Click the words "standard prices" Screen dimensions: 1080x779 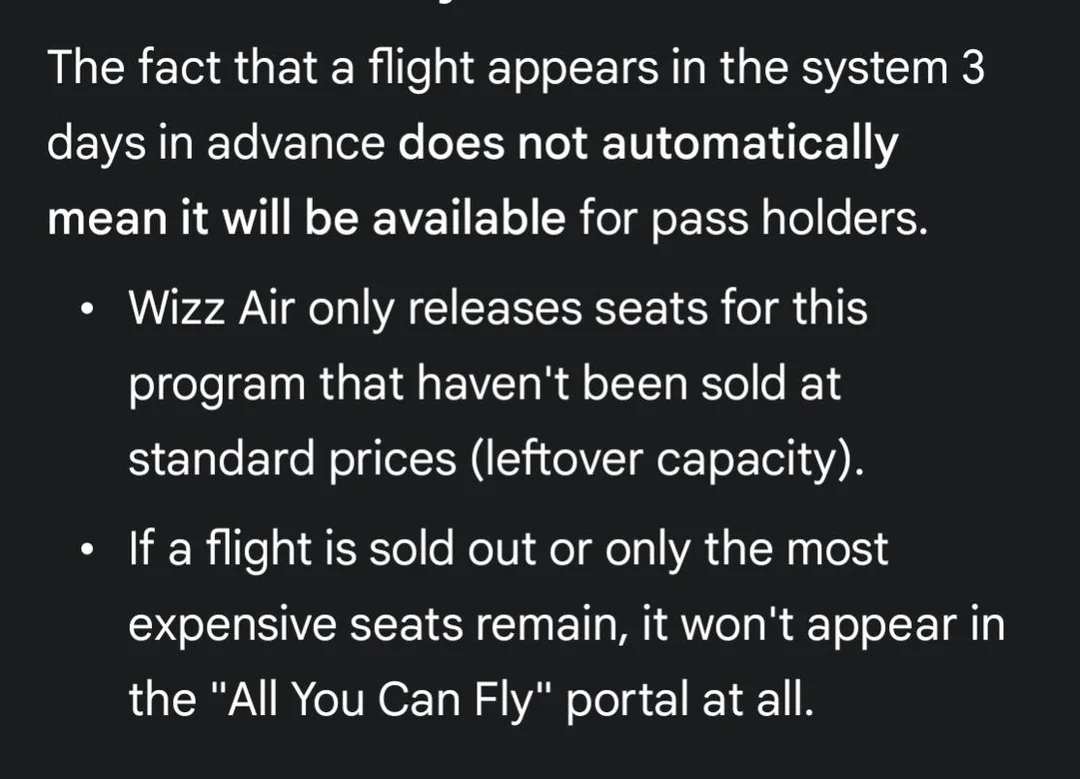pyautogui.click(x=292, y=461)
